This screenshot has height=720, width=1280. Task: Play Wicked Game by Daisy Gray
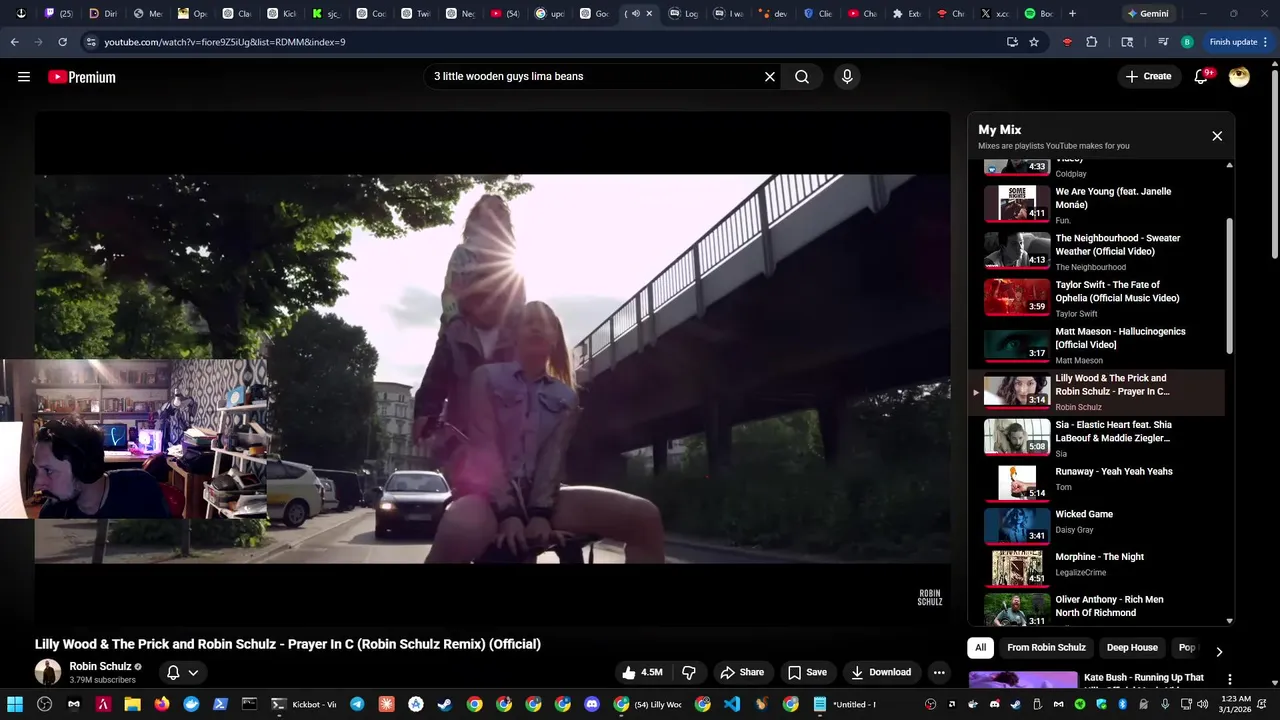point(1097,525)
